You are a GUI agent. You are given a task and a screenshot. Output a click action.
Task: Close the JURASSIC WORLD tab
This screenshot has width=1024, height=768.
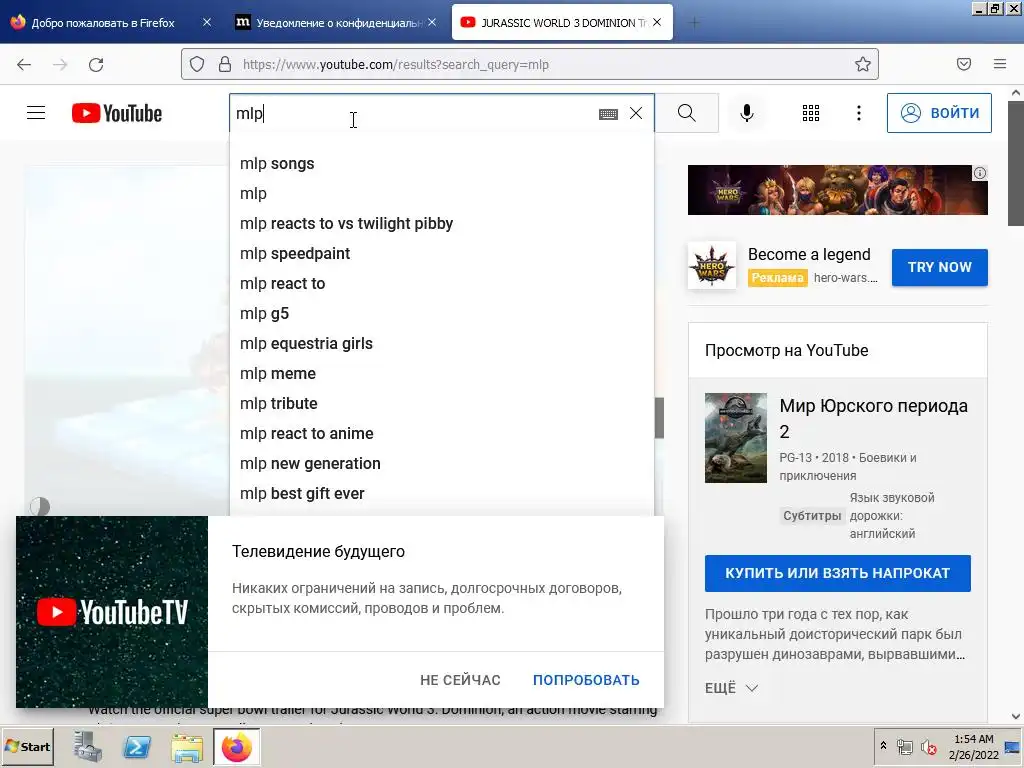tap(657, 22)
